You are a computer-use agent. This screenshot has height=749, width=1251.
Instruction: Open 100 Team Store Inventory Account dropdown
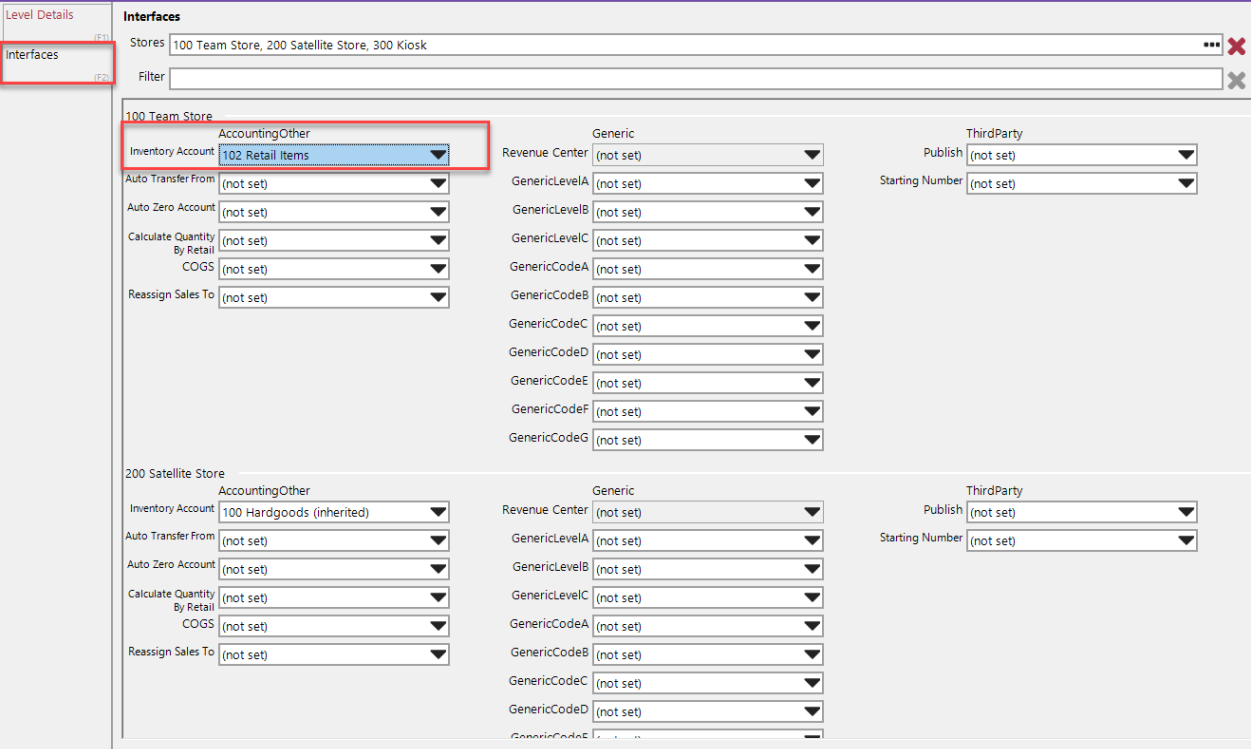pyautogui.click(x=334, y=155)
